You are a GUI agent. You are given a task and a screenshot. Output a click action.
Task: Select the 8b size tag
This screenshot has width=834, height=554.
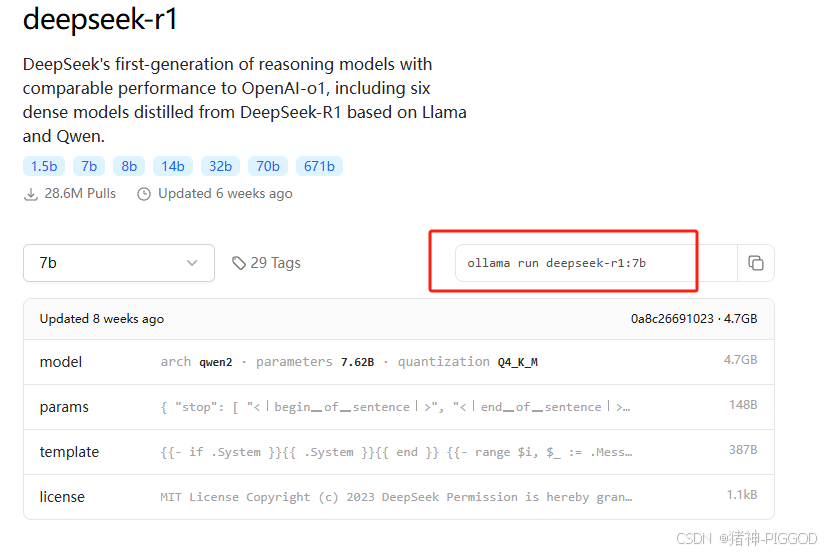(129, 166)
